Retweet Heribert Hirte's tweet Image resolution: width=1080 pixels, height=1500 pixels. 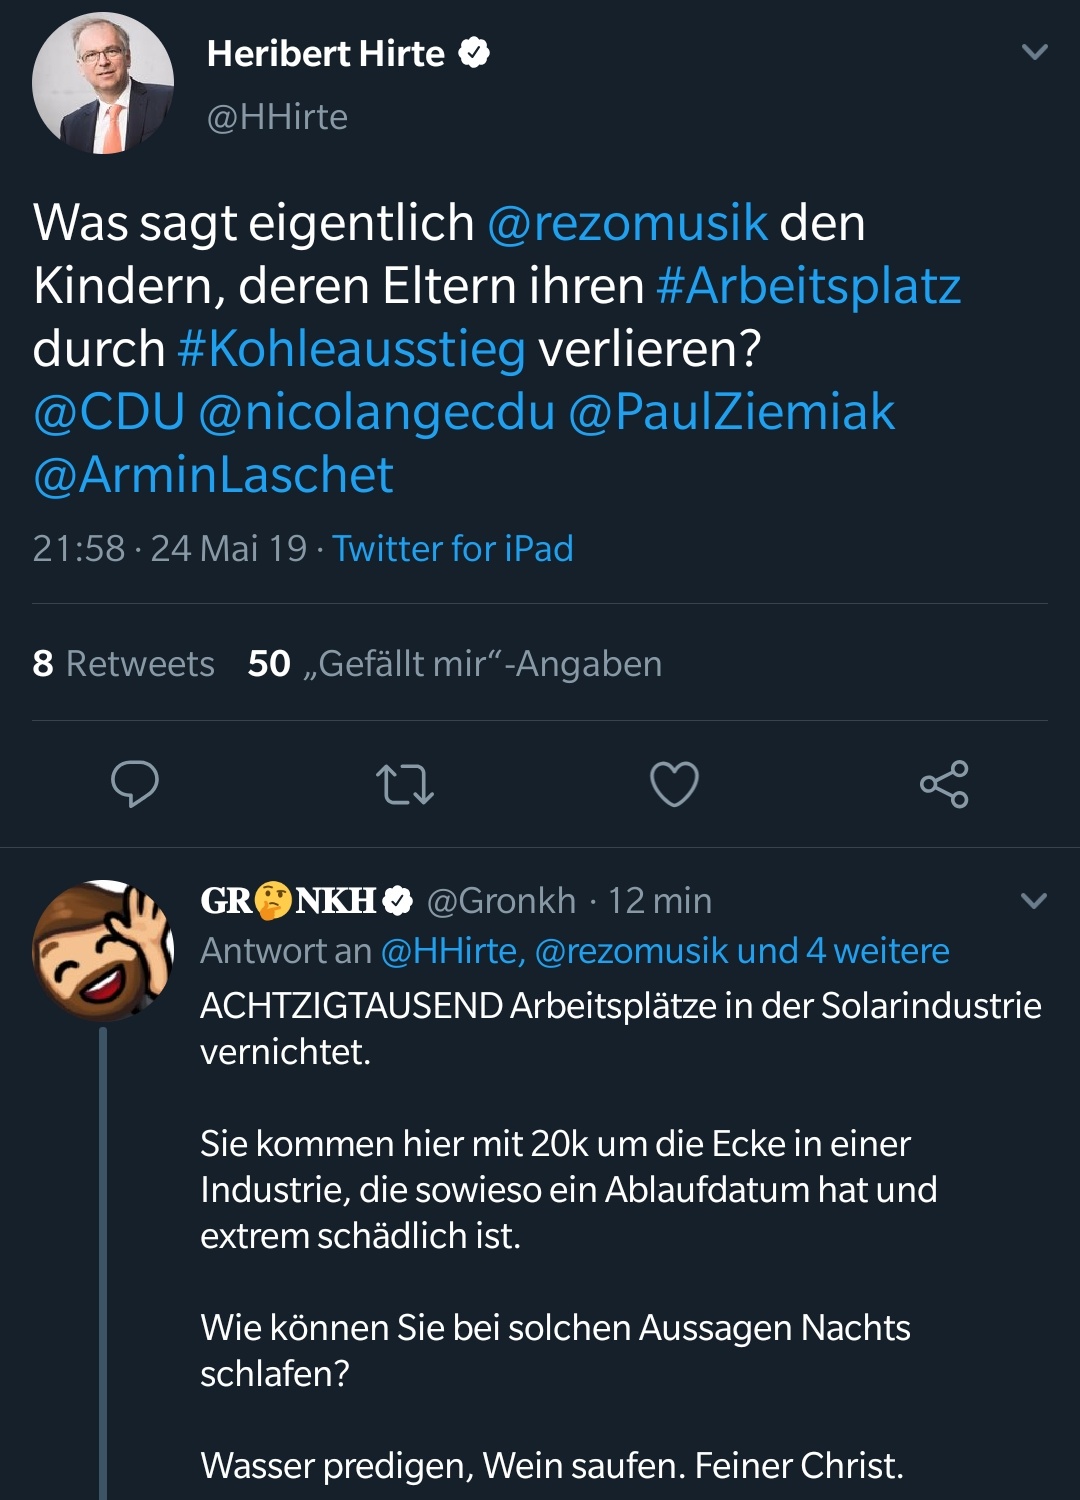coord(404,784)
